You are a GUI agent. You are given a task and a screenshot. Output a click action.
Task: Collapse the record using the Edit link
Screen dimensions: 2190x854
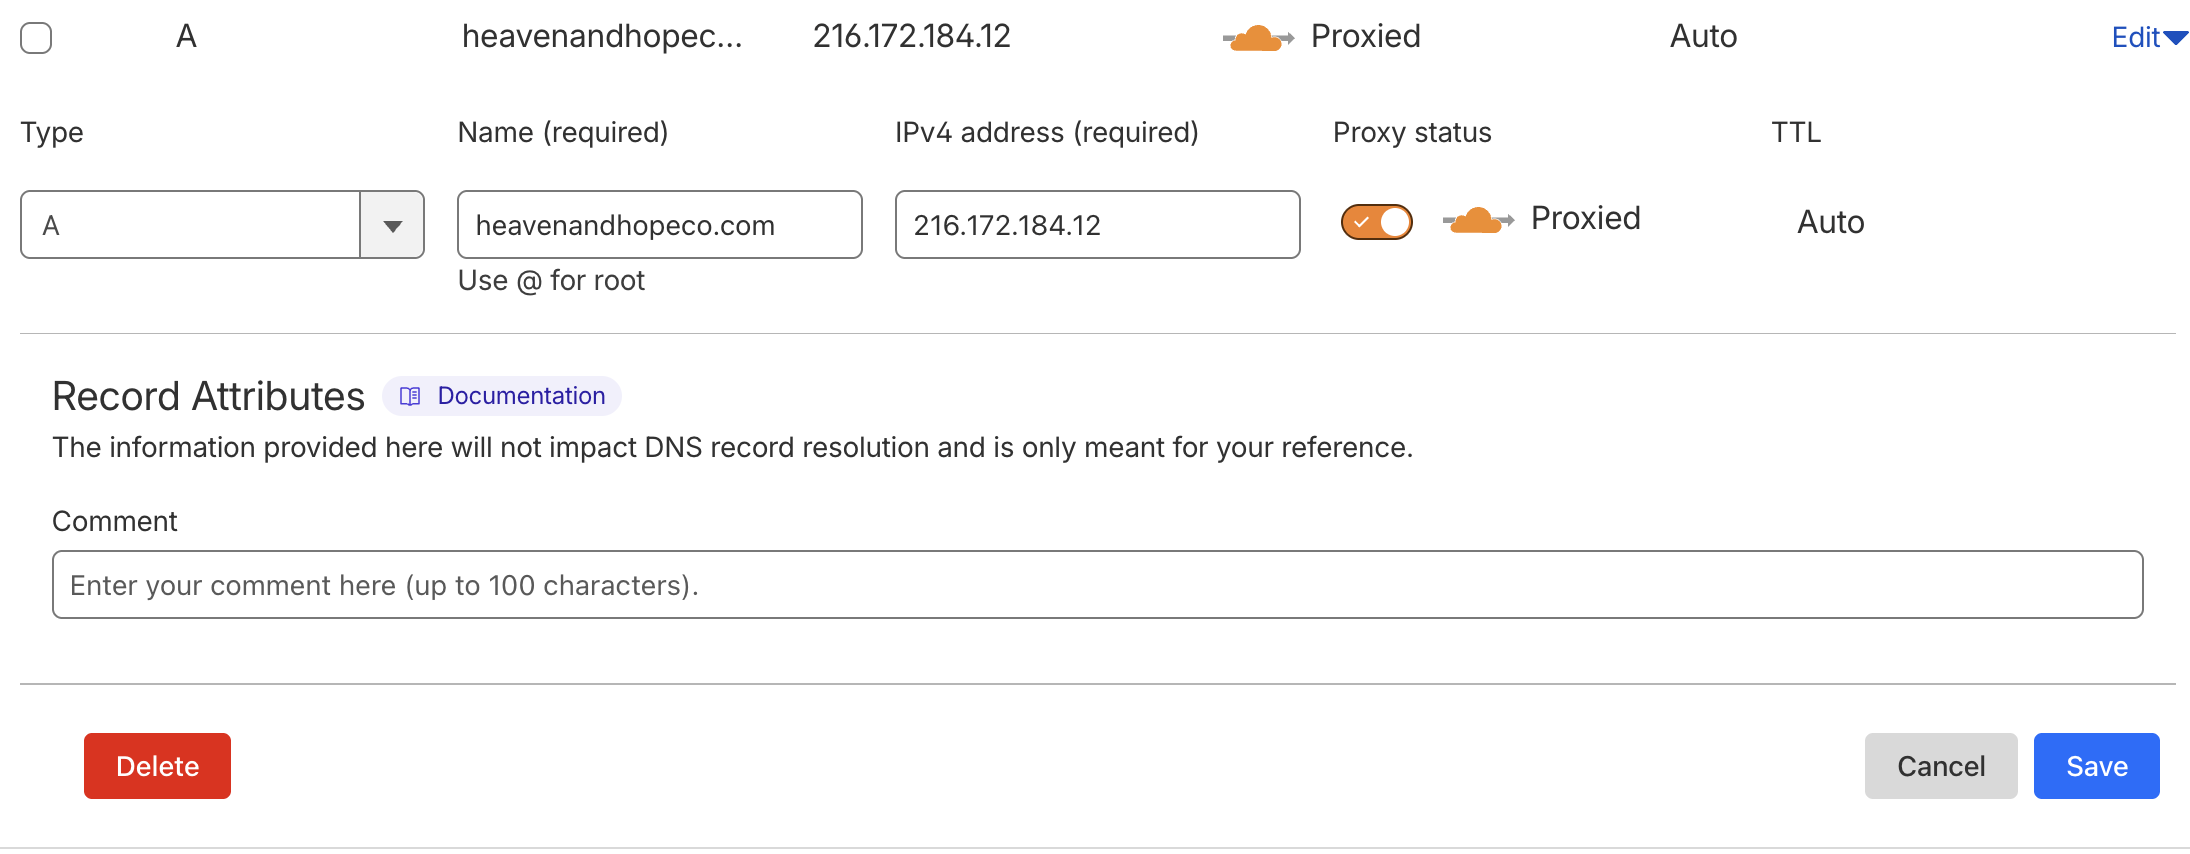click(2135, 38)
